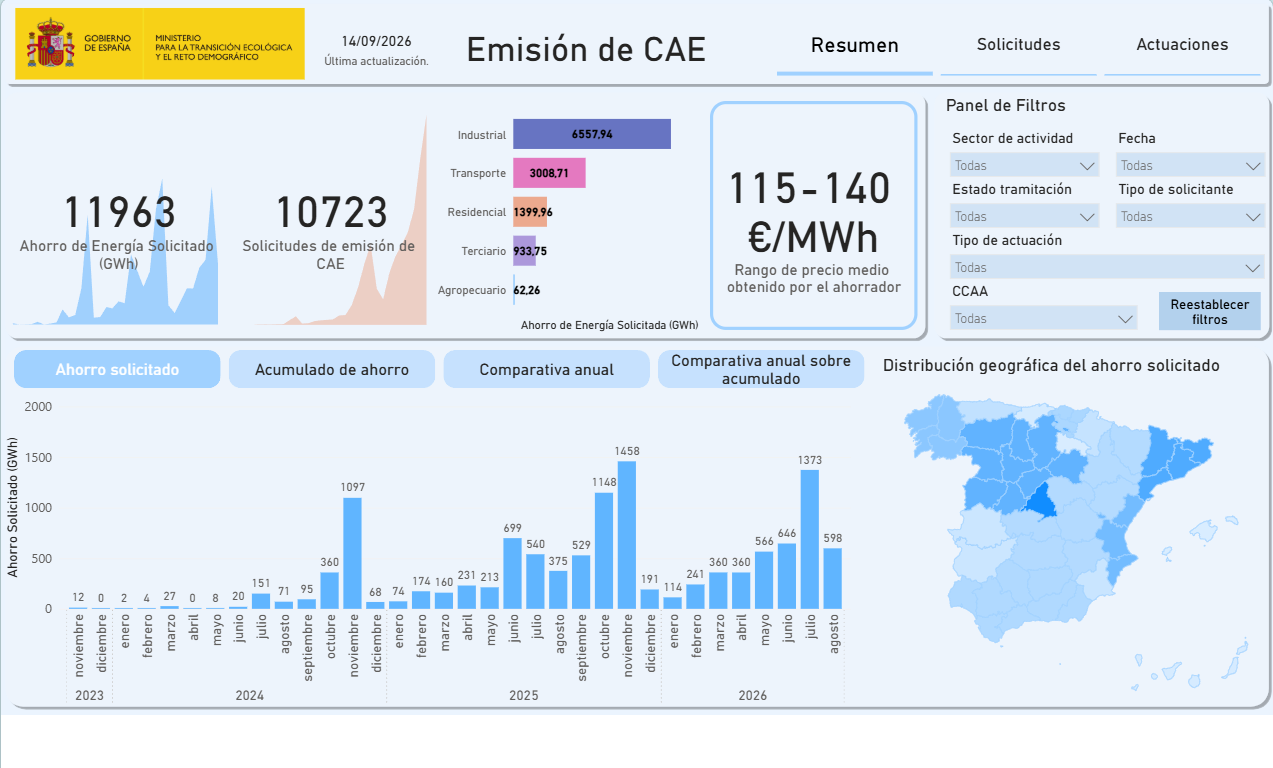Screen dimensions: 1273x768
Task: Click the mayo 2026 bar labeled 566
Action: 764,580
